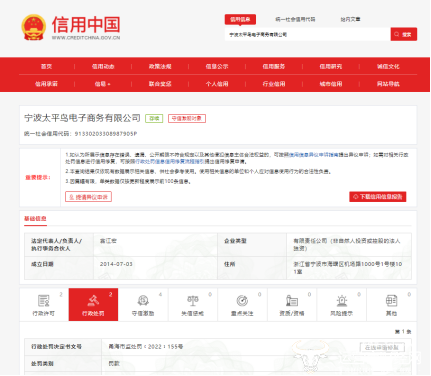Image resolution: width=431 pixels, height=376 pixels.
Task: Click the establishment date 2014-07-03
Action: [116, 264]
